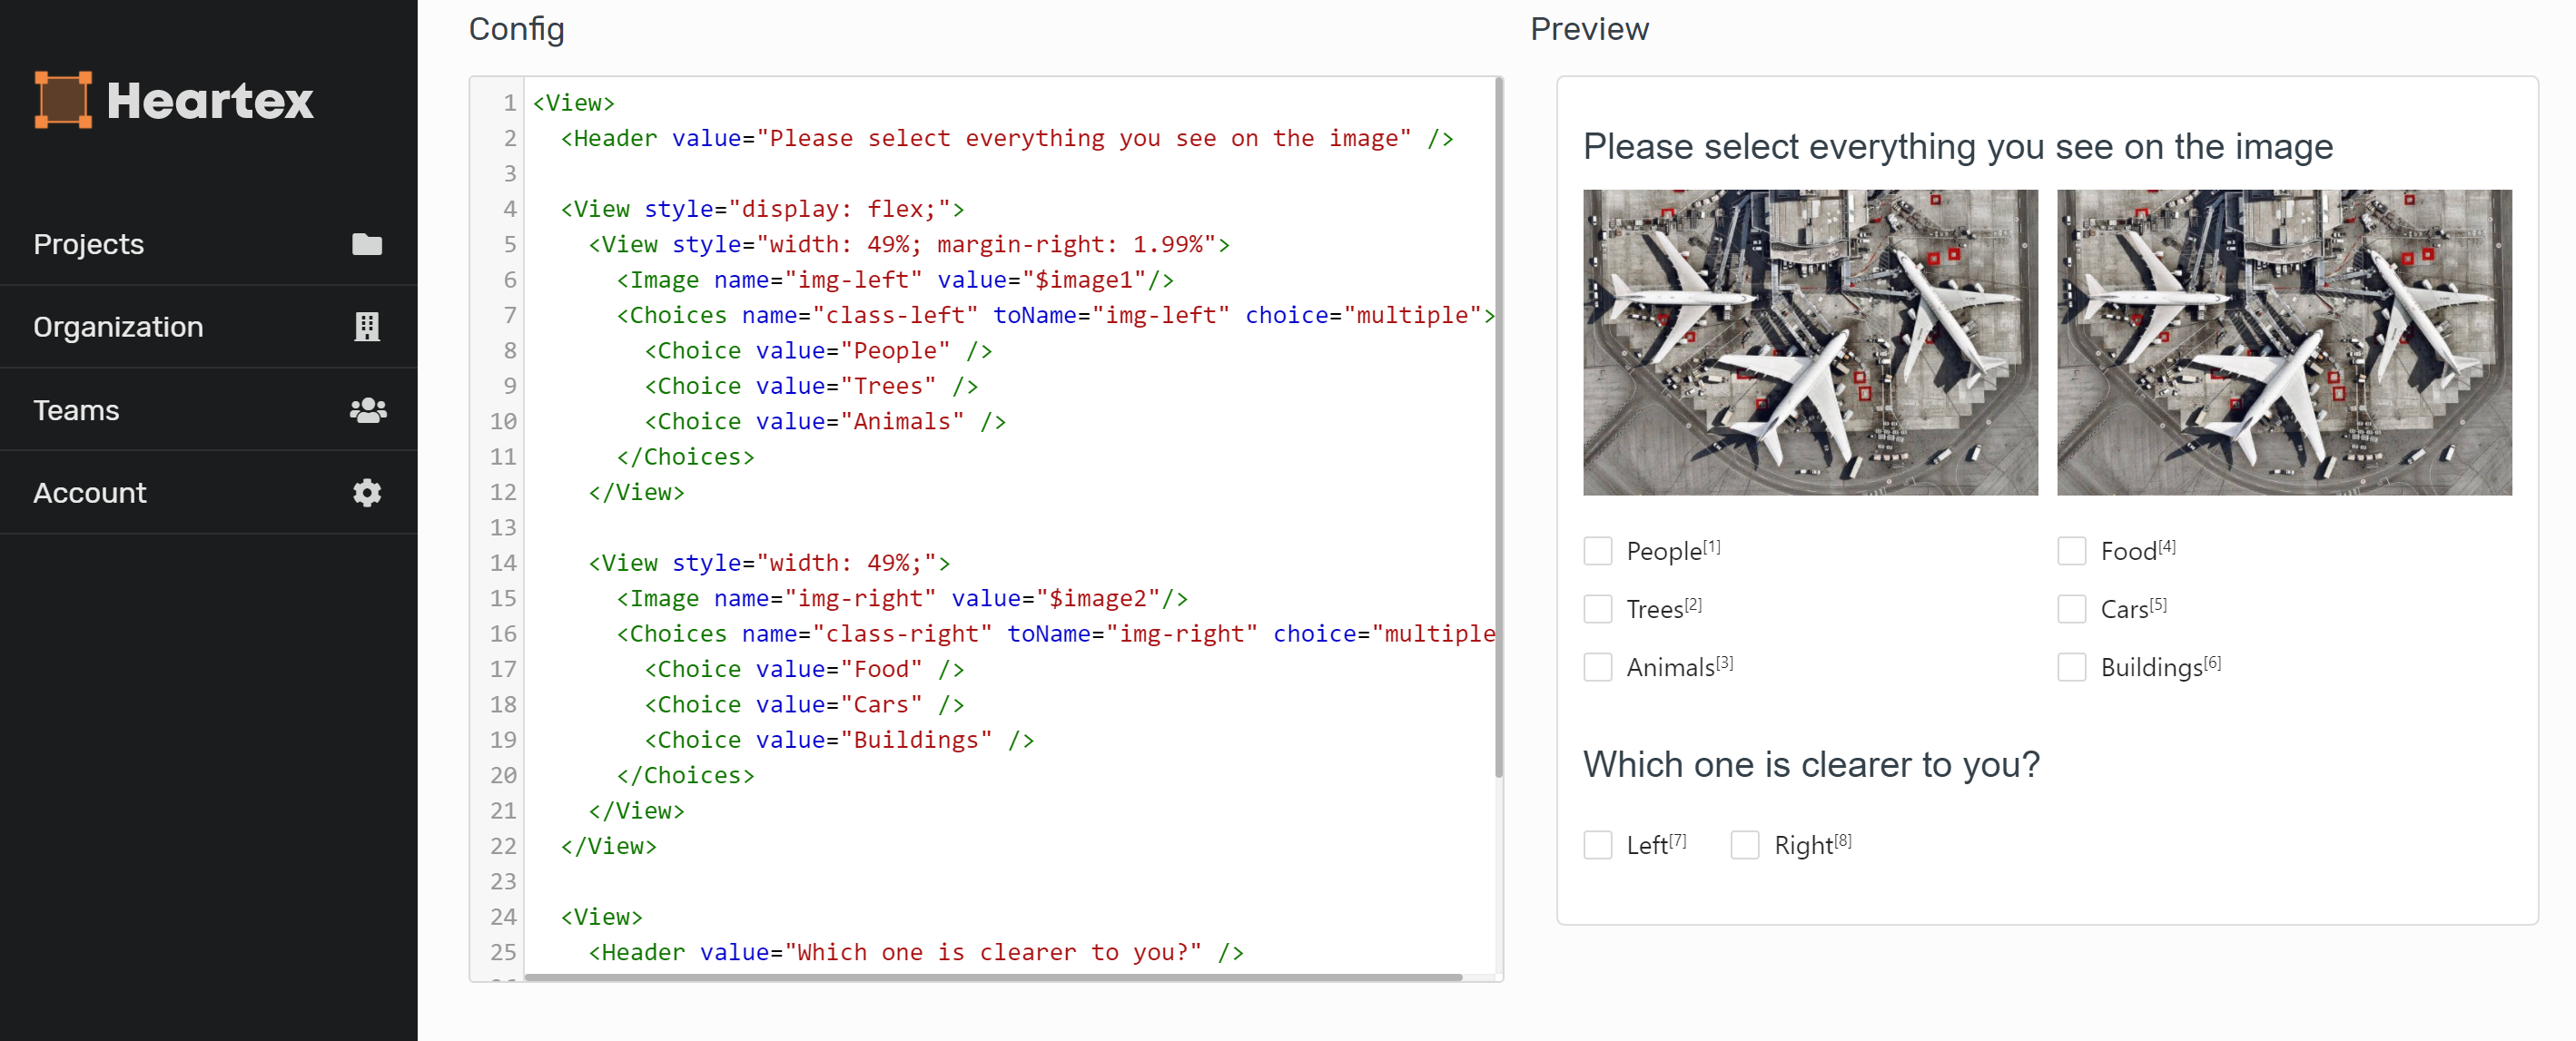Open the Projects menu item
The width and height of the screenshot is (2576, 1041).
[89, 244]
